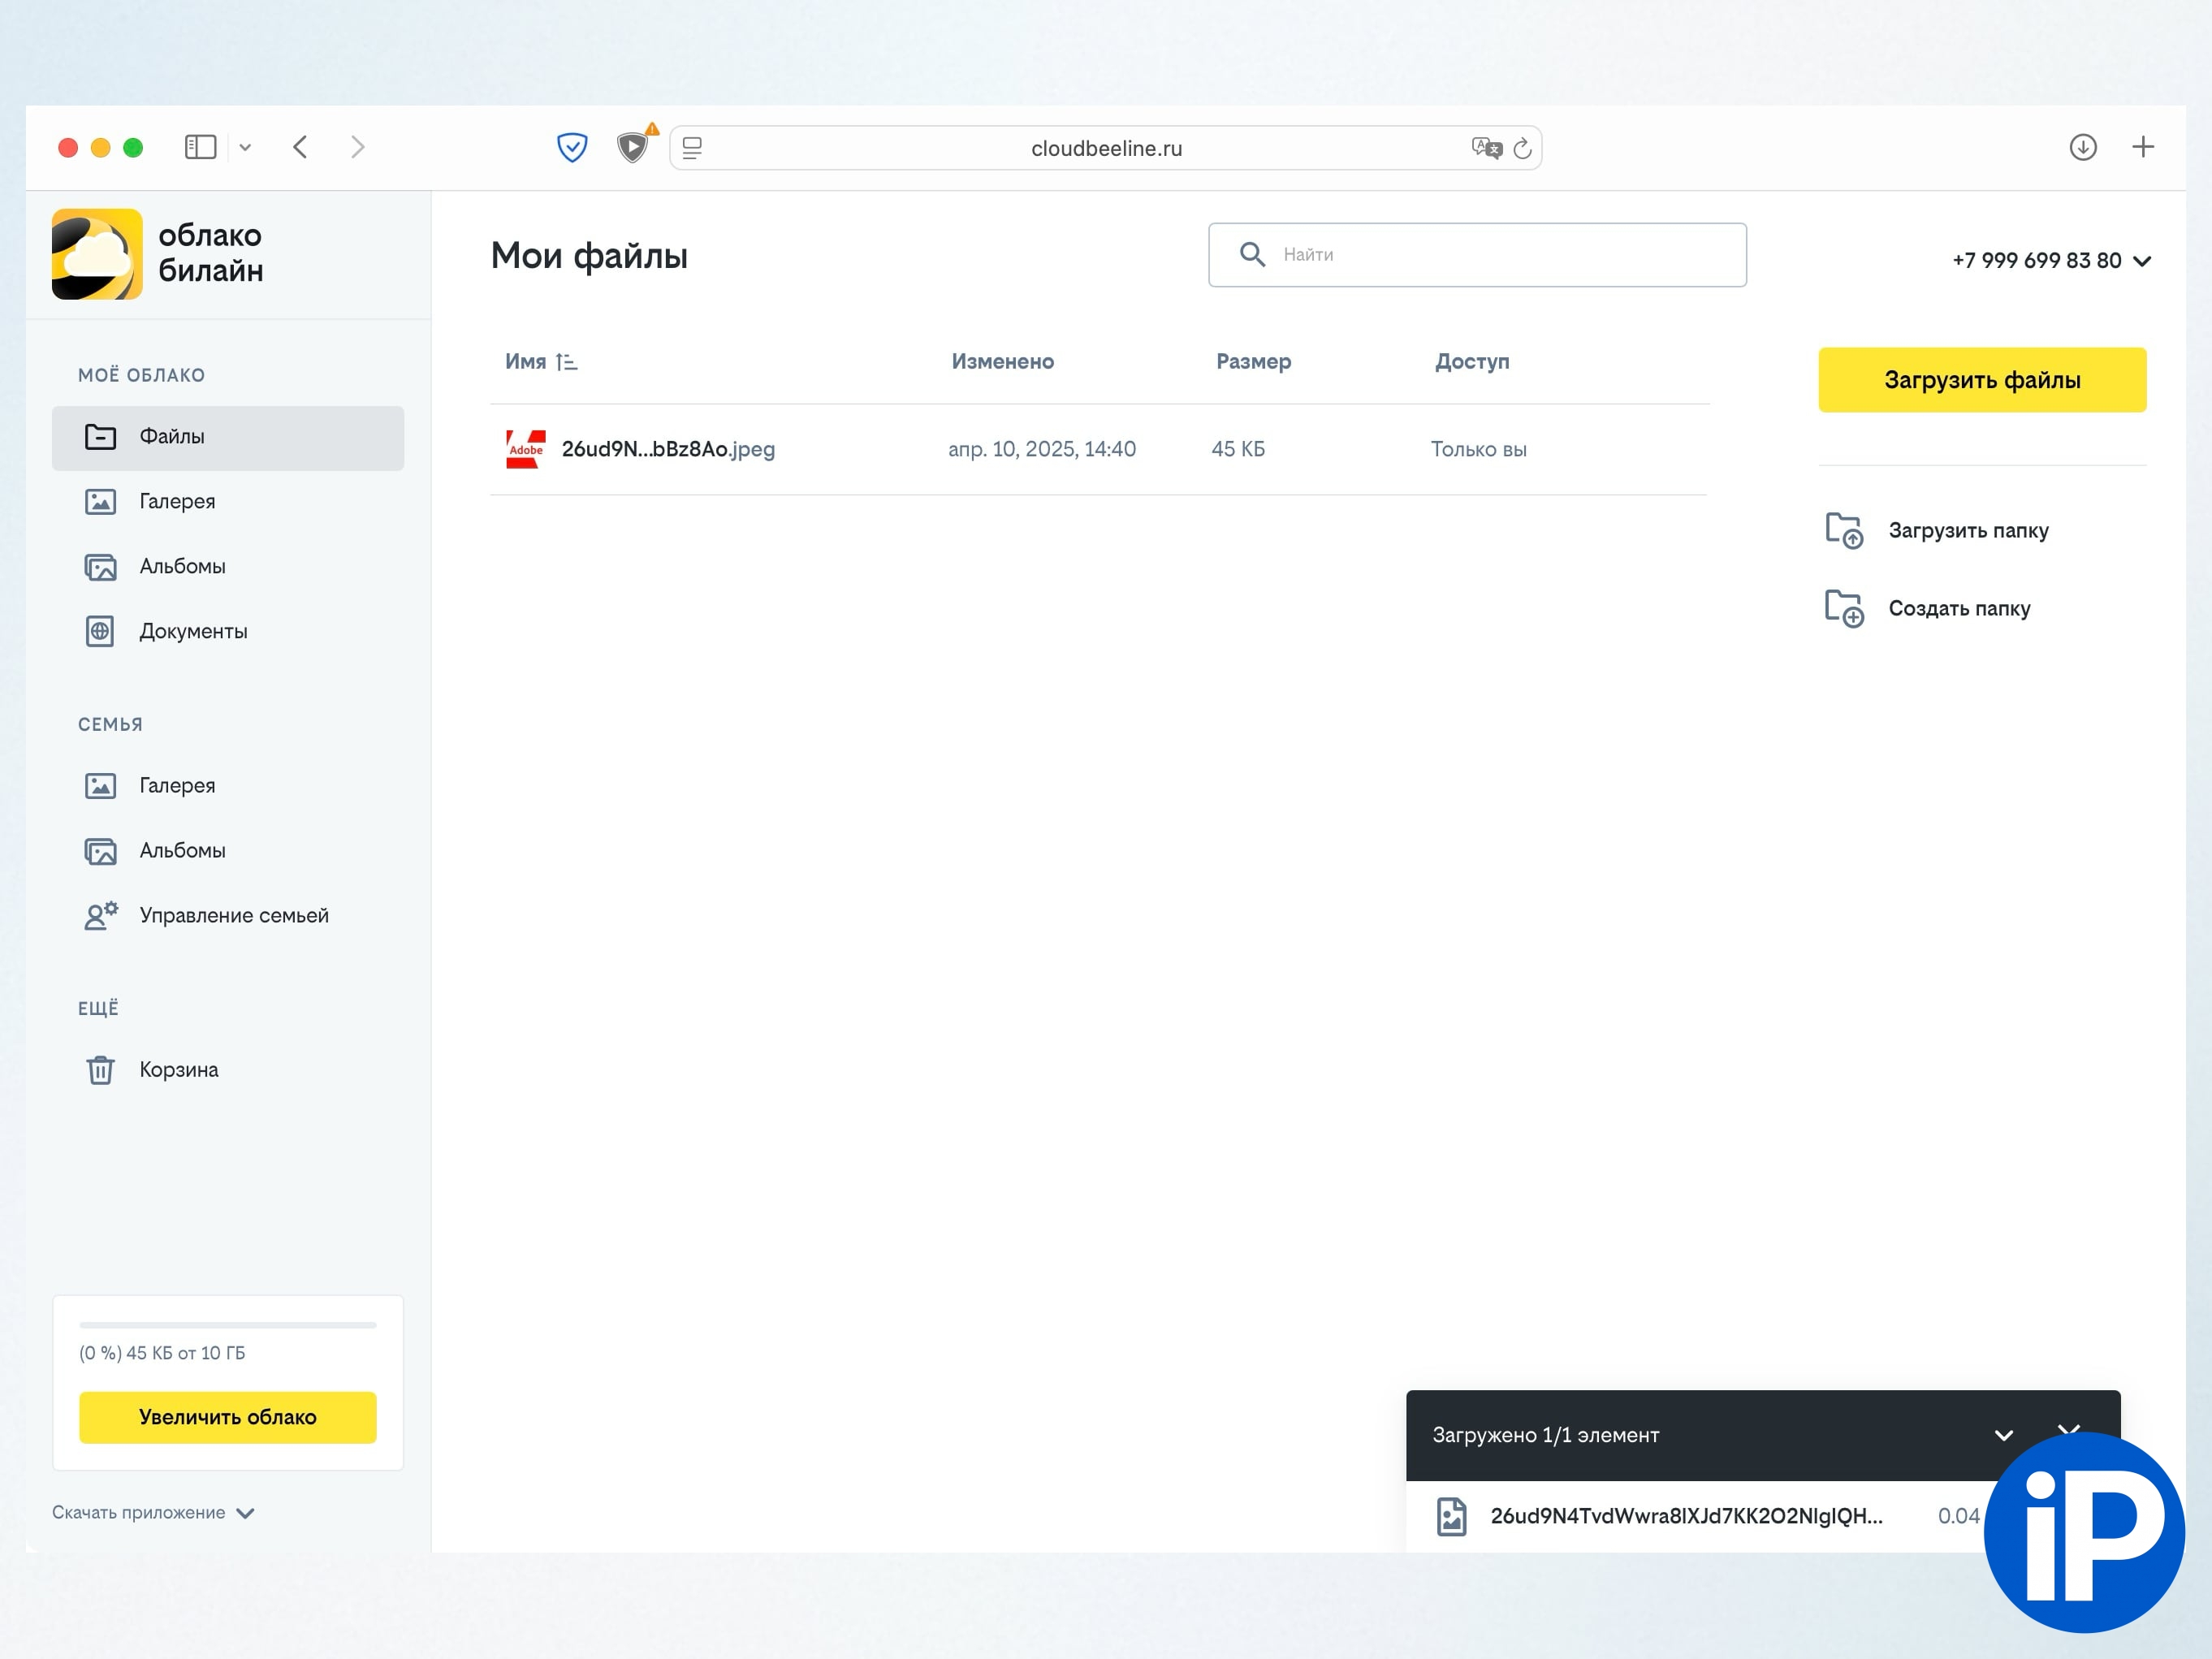The height and width of the screenshot is (1659, 2212).
Task: Click the Billain cloud logo icon
Action: click(97, 254)
